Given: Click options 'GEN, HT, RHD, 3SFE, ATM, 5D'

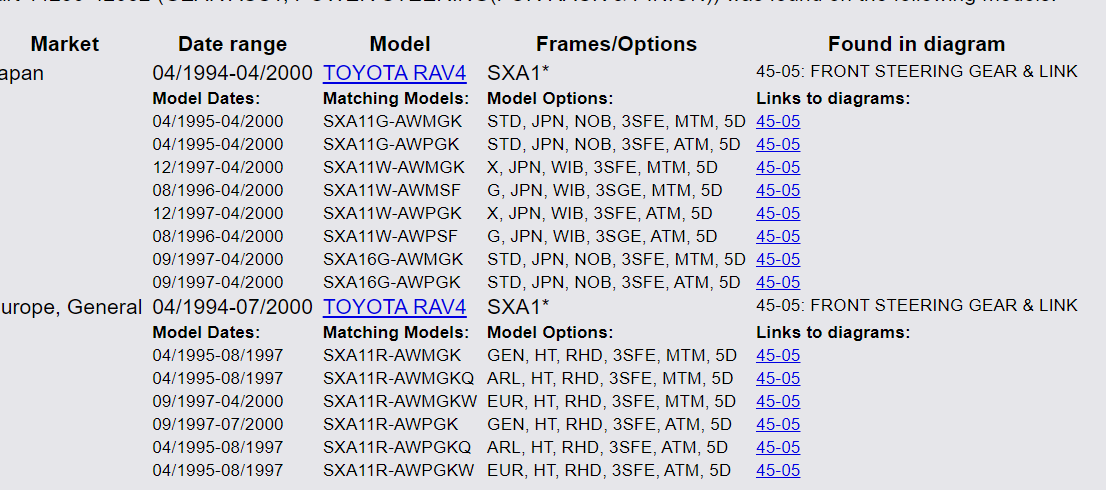Looking at the screenshot, I should tap(609, 424).
